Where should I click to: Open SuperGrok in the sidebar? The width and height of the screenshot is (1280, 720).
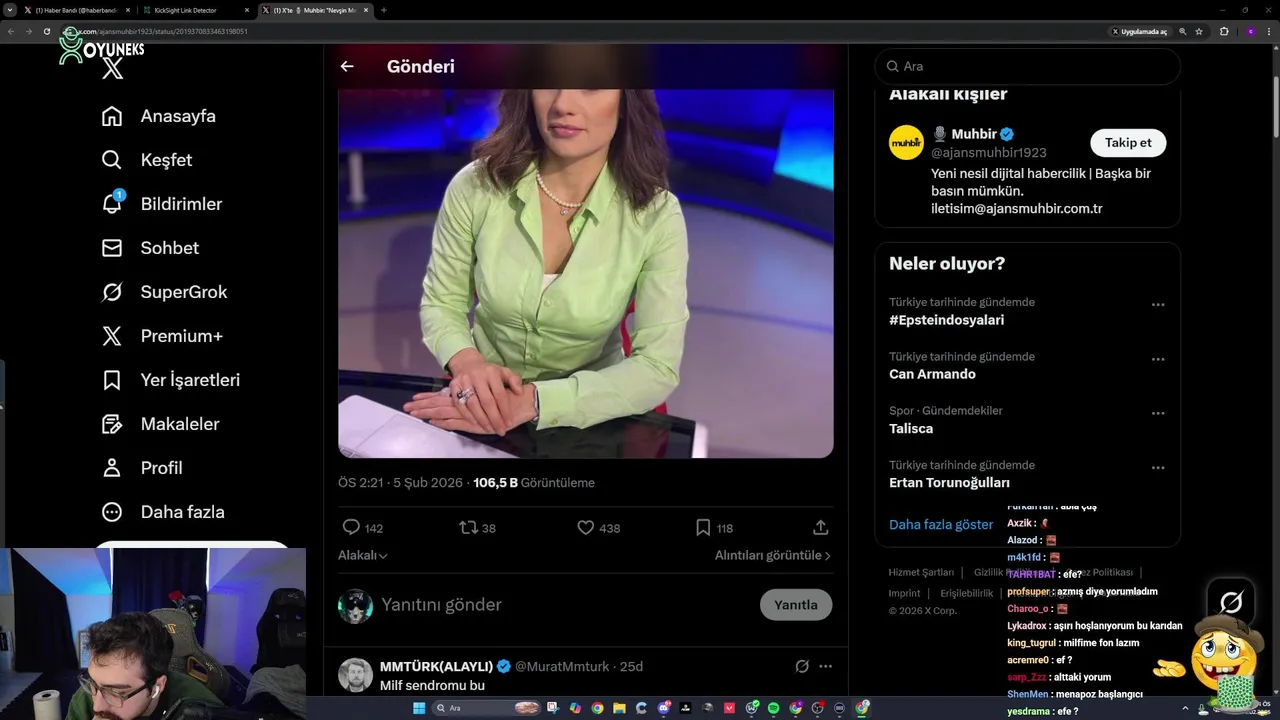(164, 292)
